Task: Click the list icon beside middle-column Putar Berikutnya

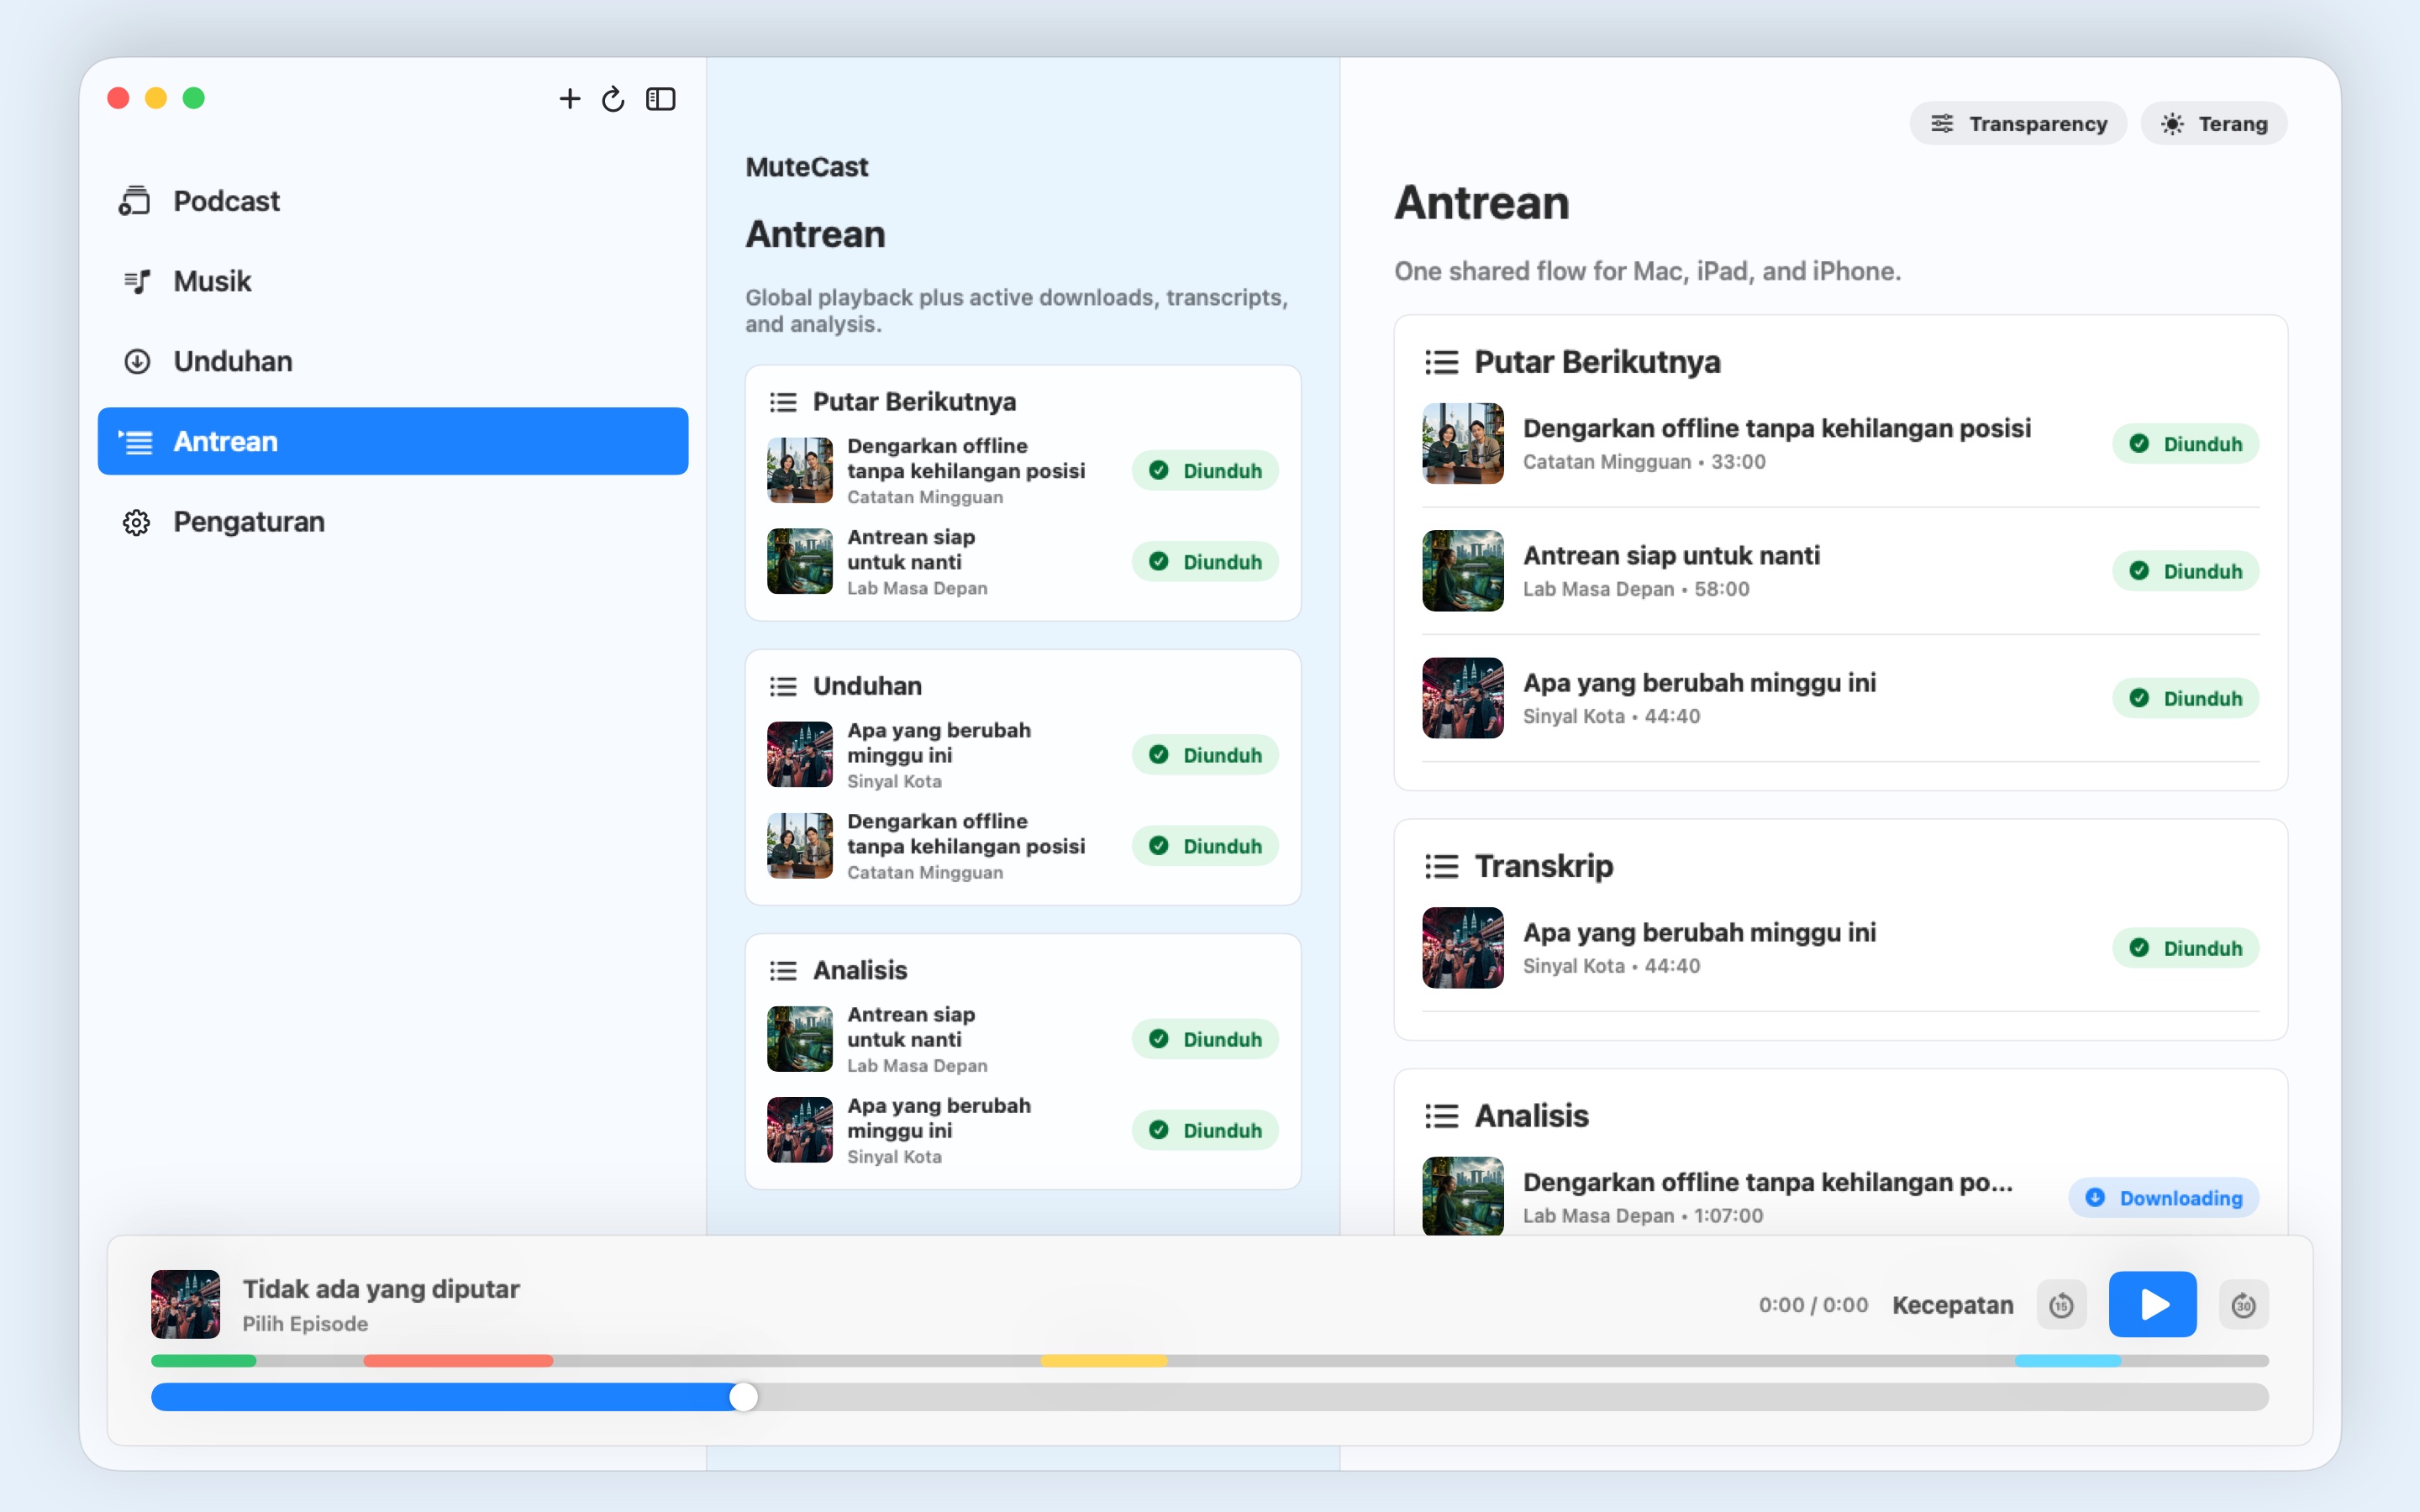Action: [783, 402]
